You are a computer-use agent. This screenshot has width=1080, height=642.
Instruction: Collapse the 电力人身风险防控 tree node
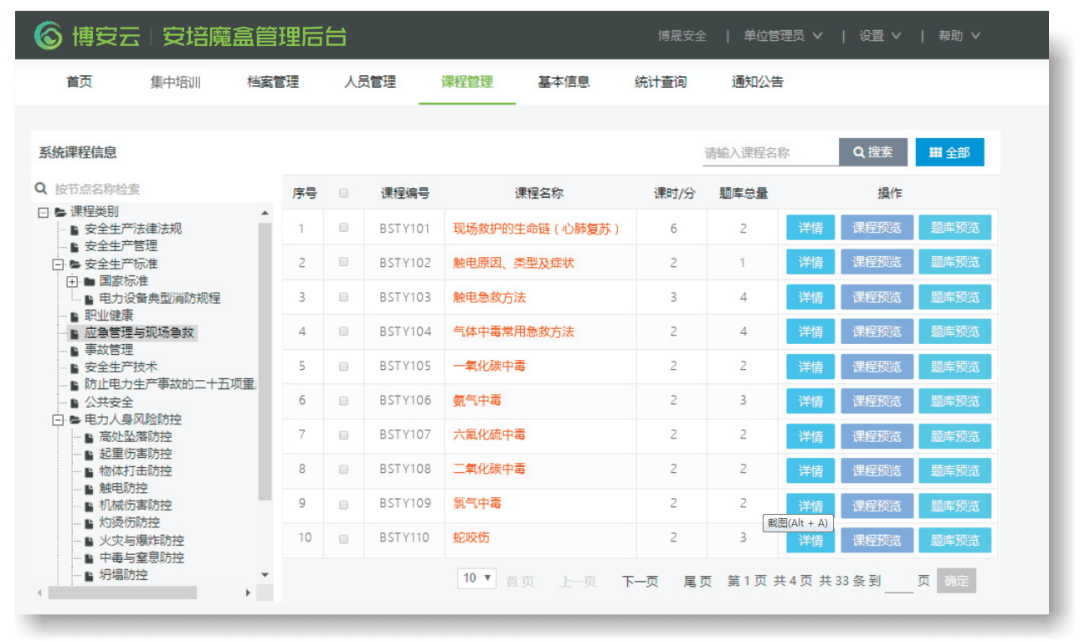pyautogui.click(x=58, y=420)
